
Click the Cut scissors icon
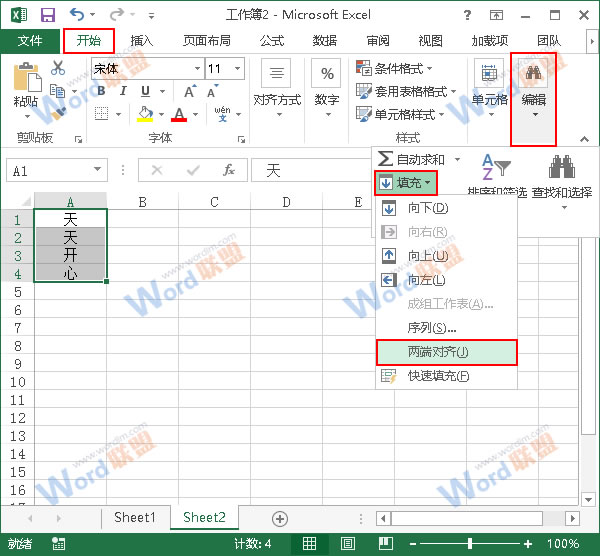click(x=58, y=68)
